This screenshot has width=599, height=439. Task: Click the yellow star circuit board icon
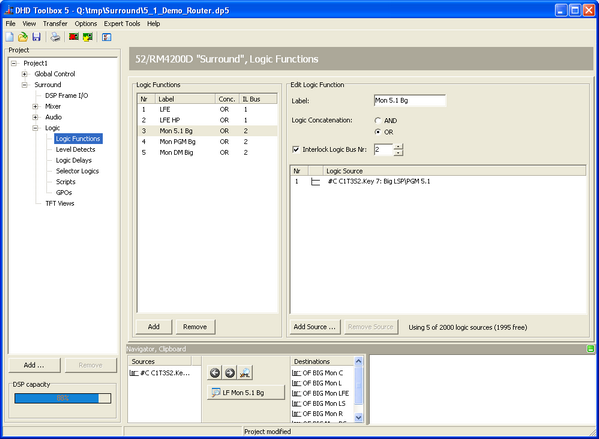click(88, 37)
